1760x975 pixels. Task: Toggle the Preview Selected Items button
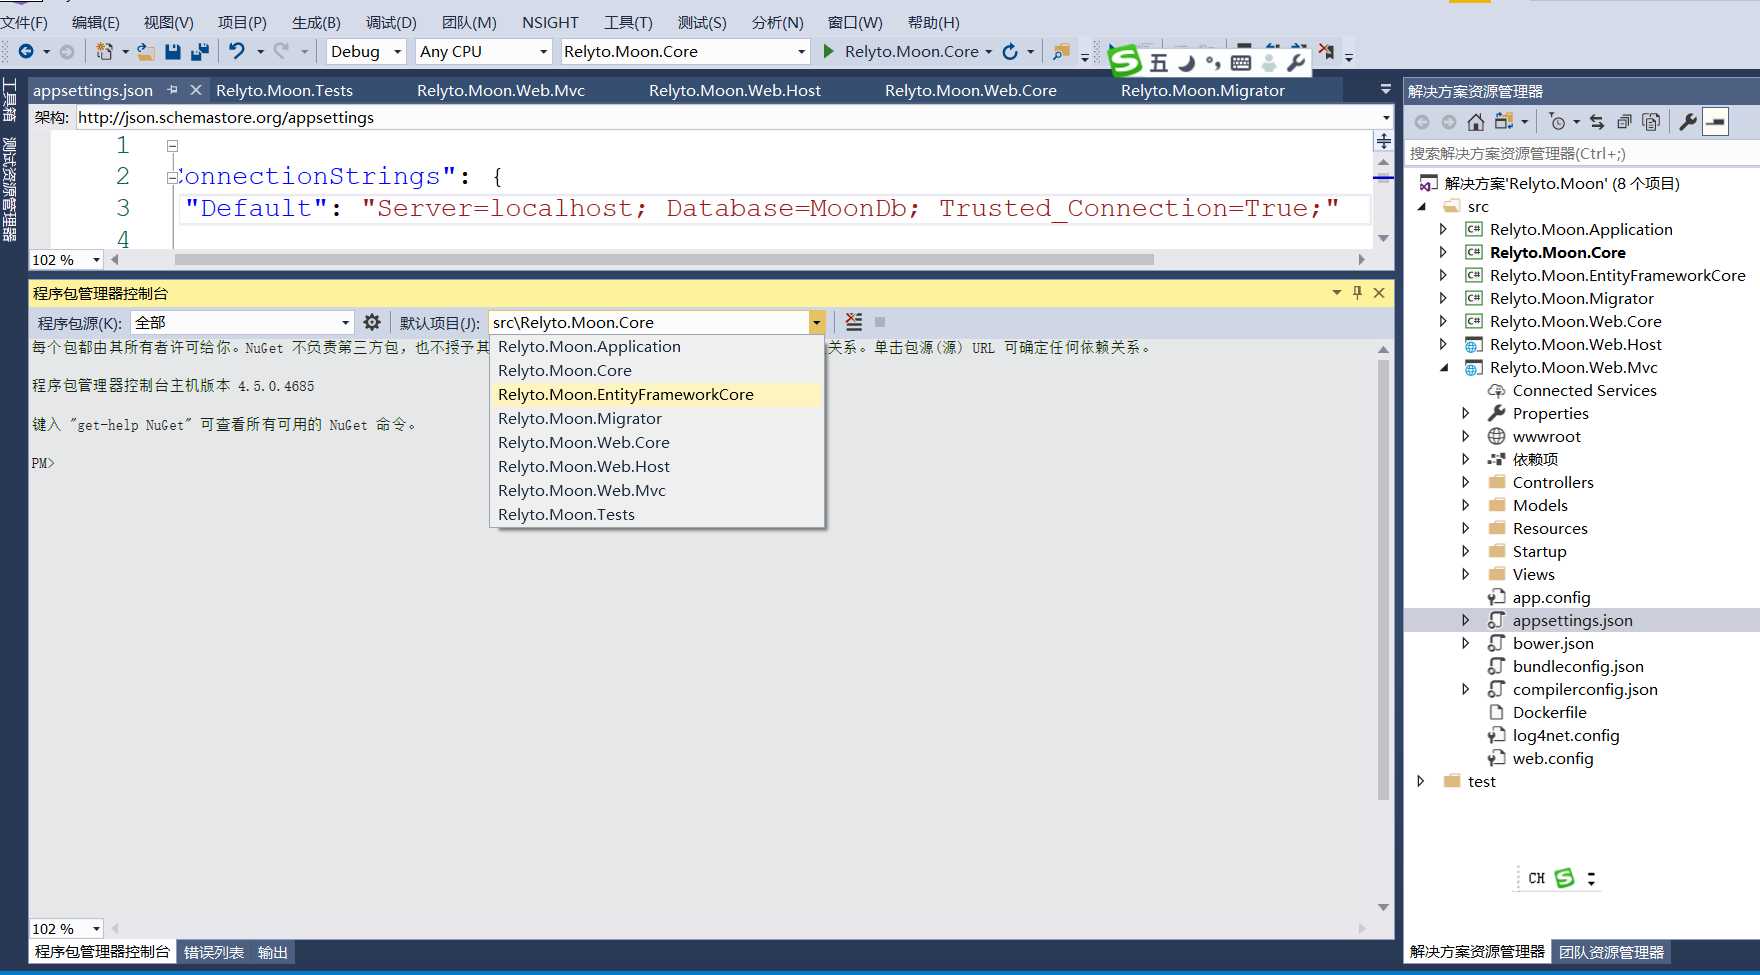tap(1716, 122)
